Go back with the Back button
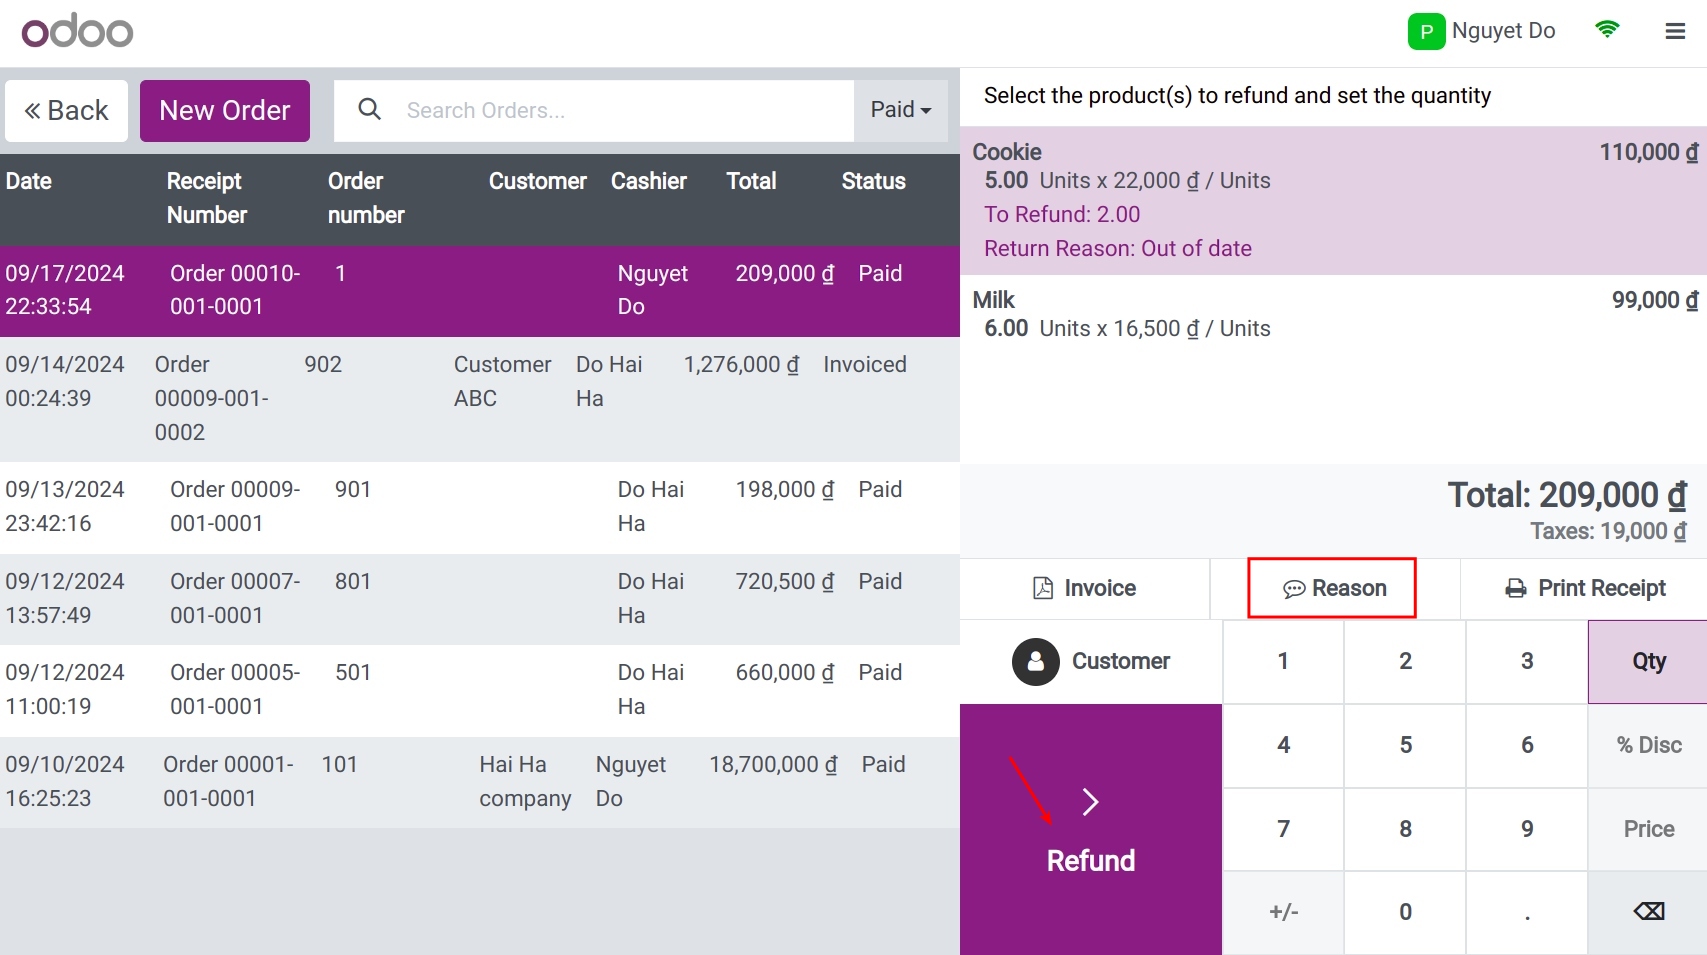Image resolution: width=1707 pixels, height=955 pixels. coord(66,110)
